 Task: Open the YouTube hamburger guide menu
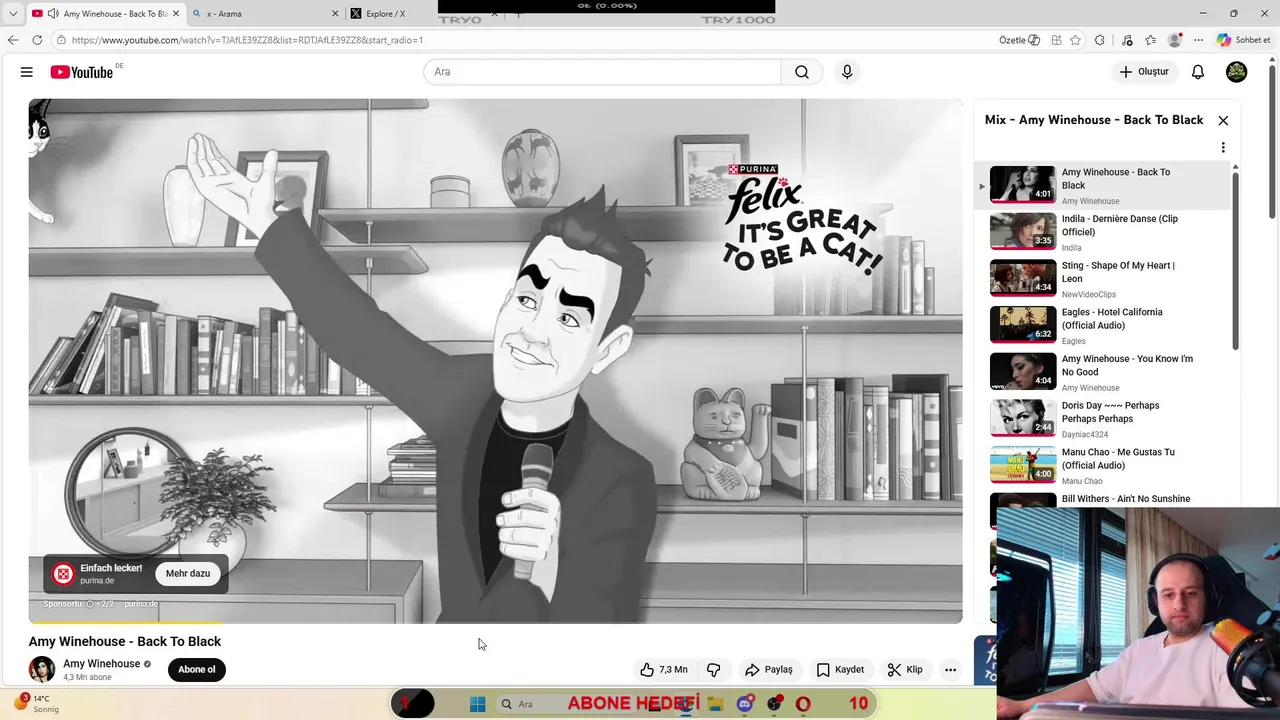tap(27, 72)
